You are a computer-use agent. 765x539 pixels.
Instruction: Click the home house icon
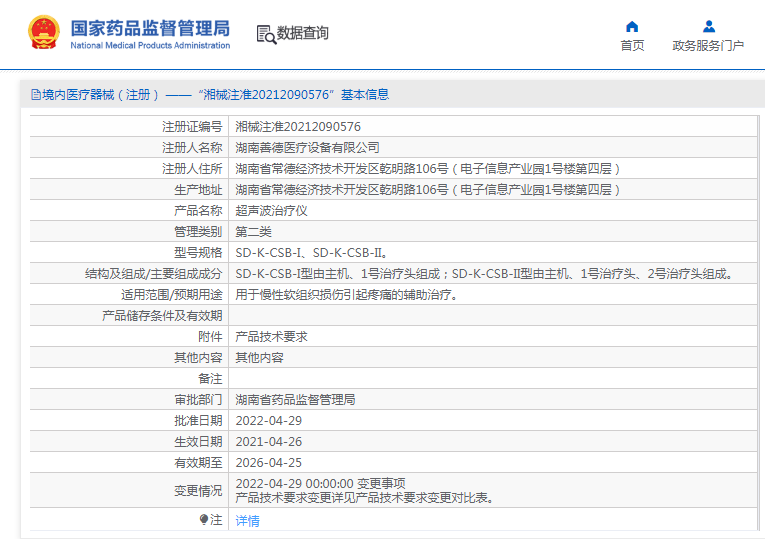tap(632, 26)
